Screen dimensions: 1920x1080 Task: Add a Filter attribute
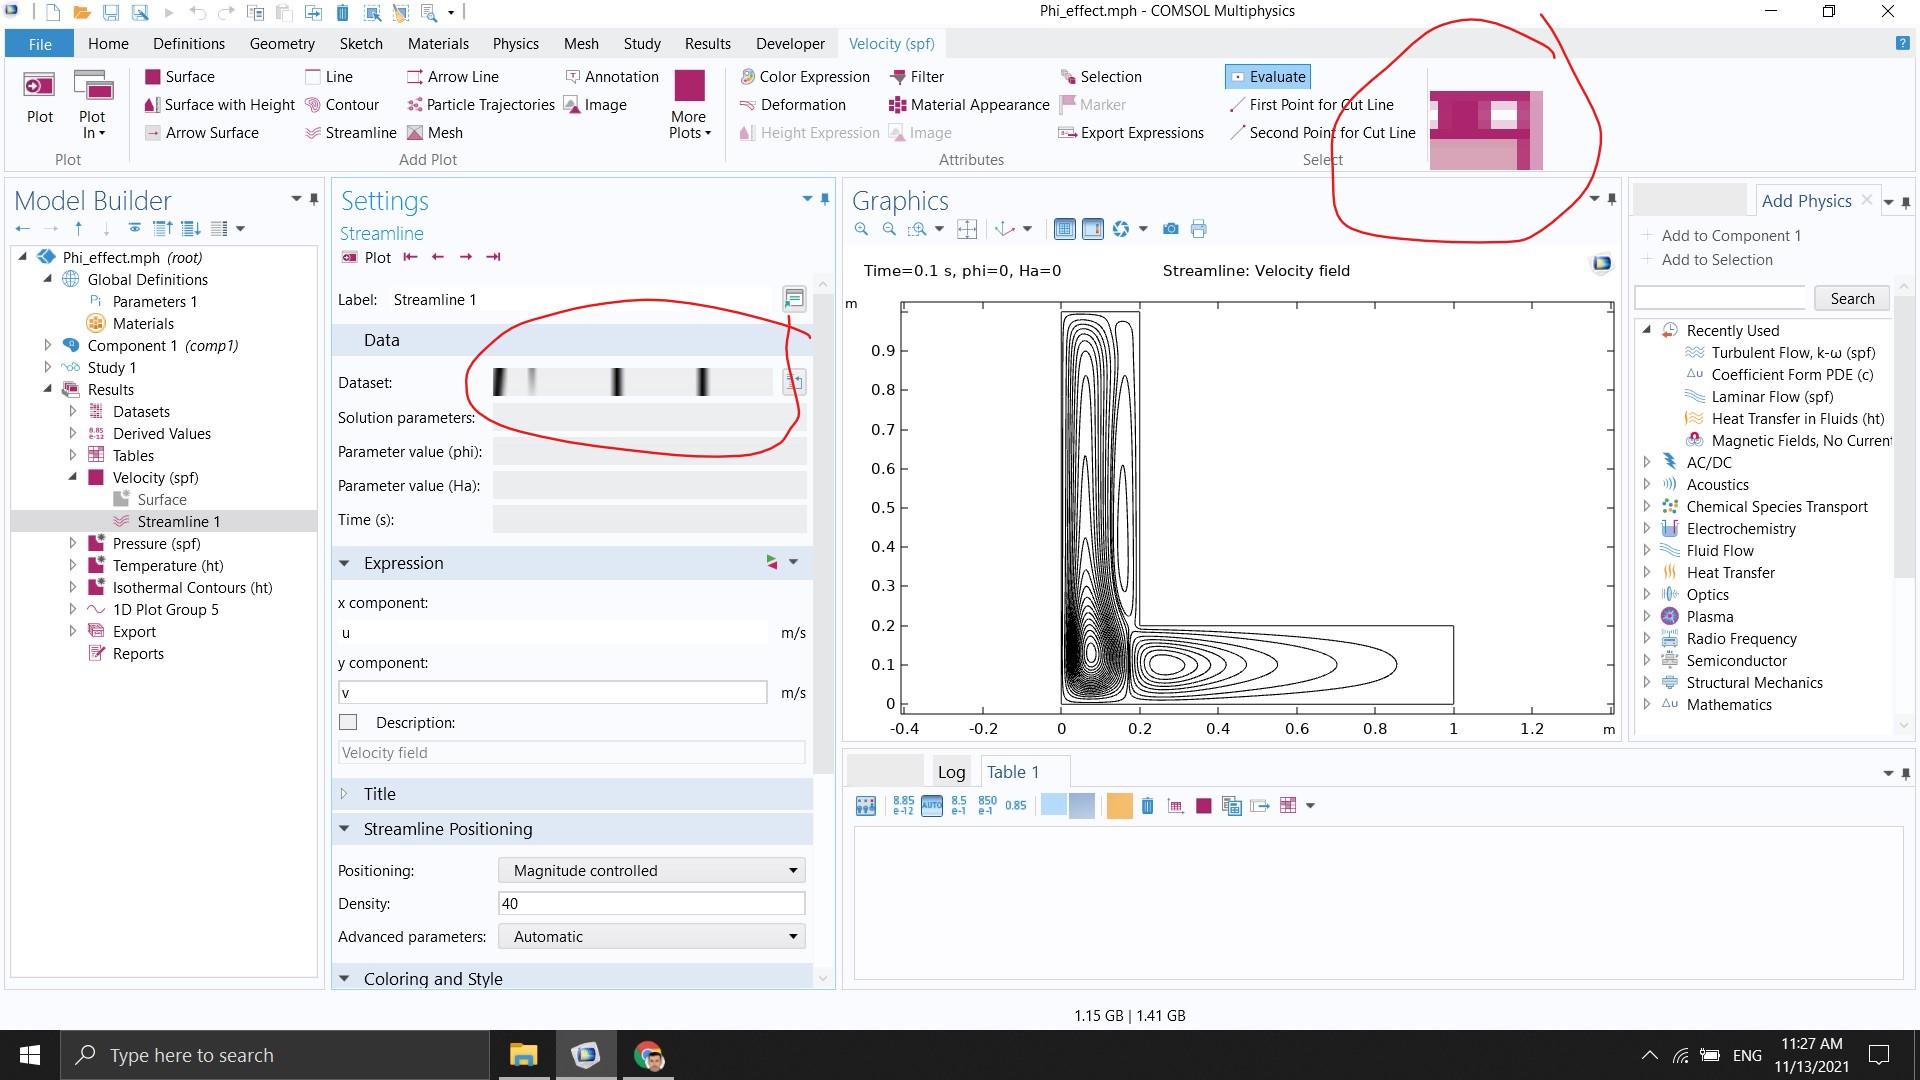(917, 77)
